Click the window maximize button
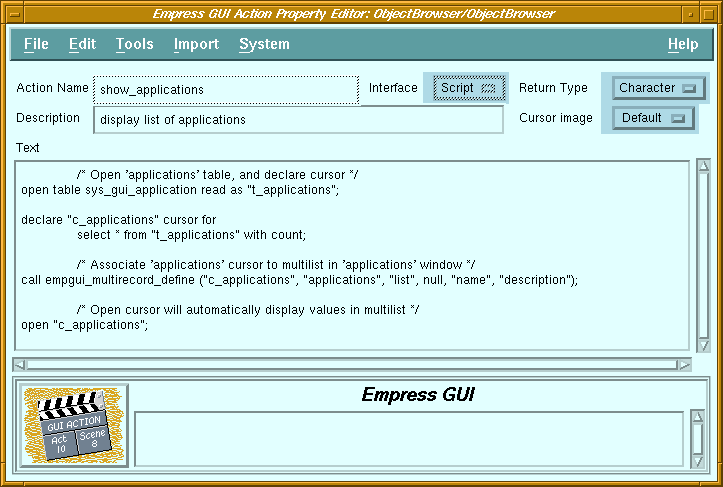This screenshot has width=723, height=487. tap(708, 14)
